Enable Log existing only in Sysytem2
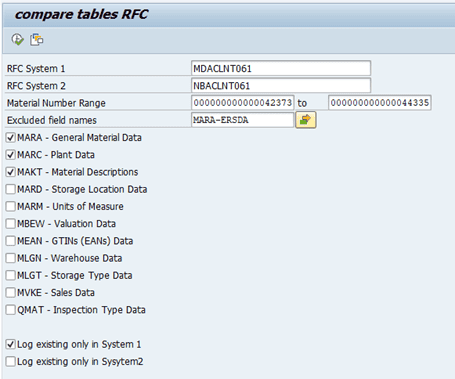455x379 pixels. tap(11, 362)
